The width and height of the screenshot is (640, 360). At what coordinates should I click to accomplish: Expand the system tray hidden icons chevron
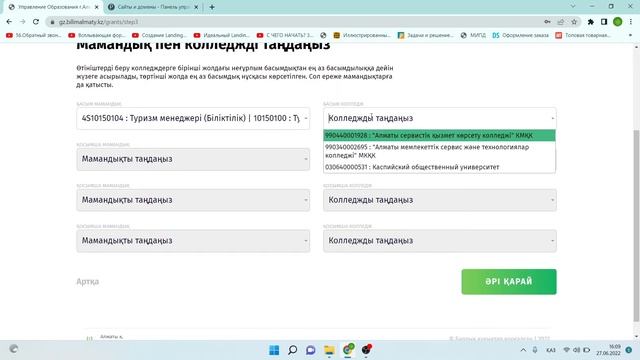click(523, 350)
